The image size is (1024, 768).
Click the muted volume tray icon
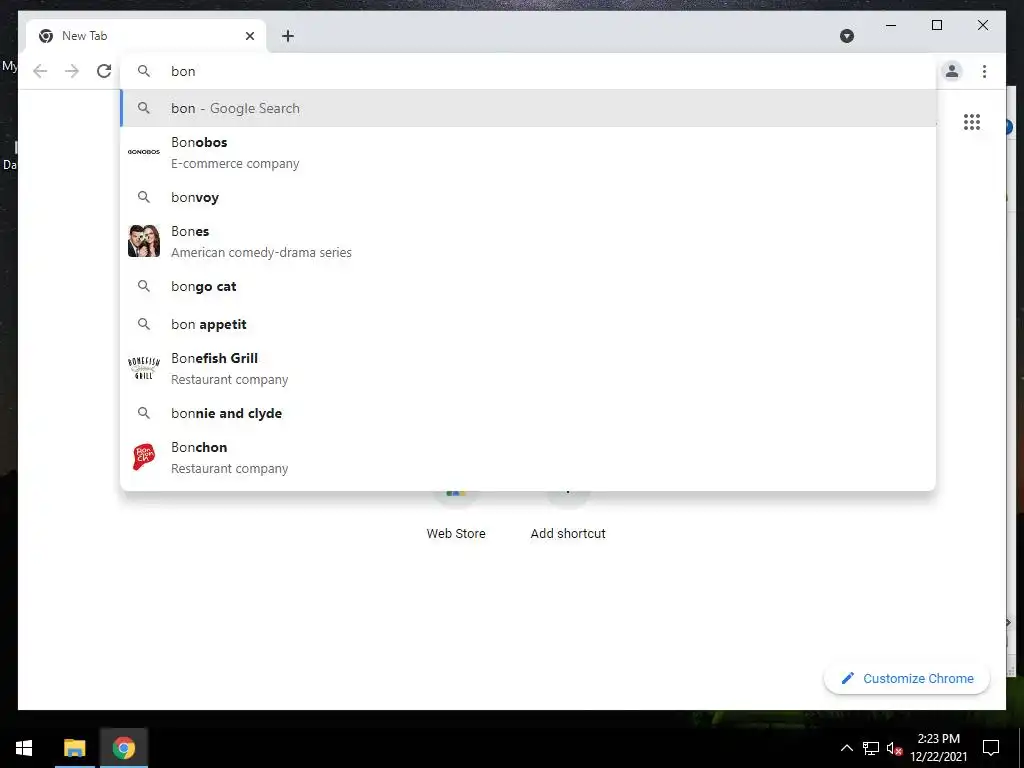click(894, 748)
